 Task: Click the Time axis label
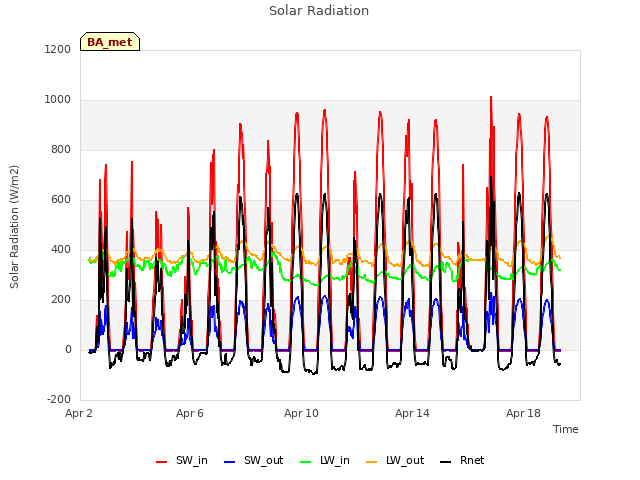565,429
